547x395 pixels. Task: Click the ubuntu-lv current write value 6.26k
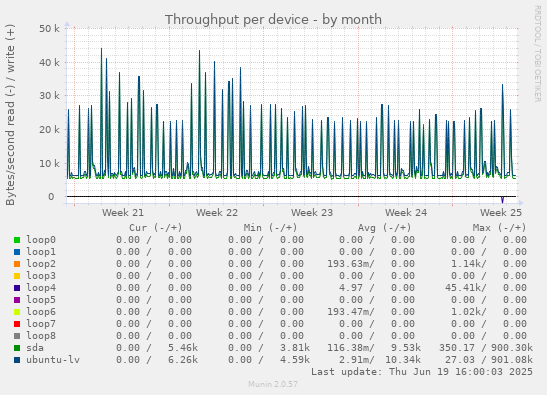183,360
